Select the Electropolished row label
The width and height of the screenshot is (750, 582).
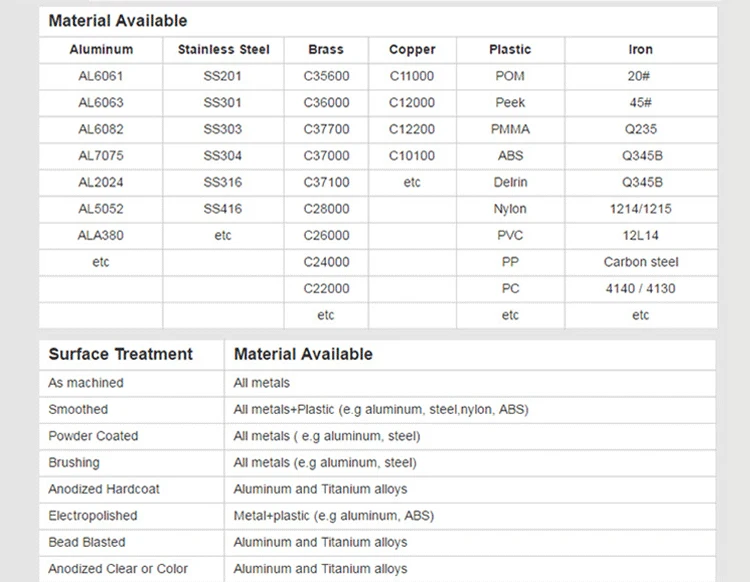[x=93, y=516]
